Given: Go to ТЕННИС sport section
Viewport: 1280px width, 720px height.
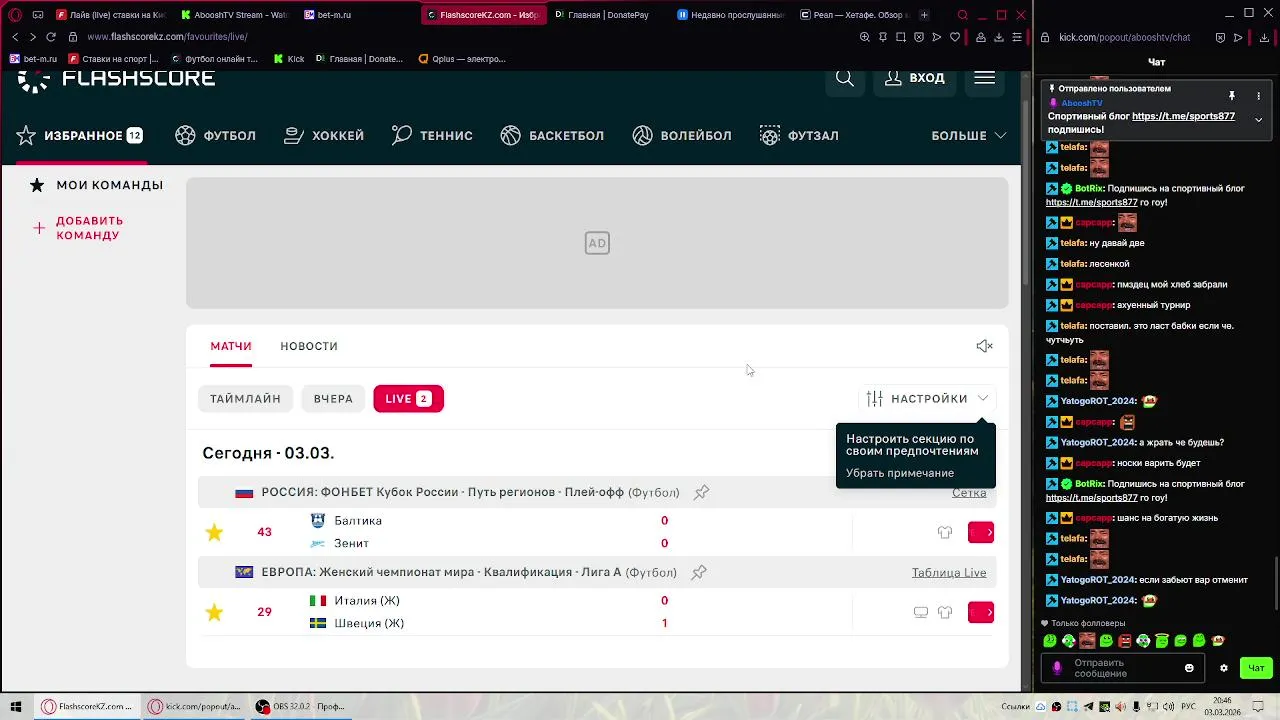Looking at the screenshot, I should 432,135.
